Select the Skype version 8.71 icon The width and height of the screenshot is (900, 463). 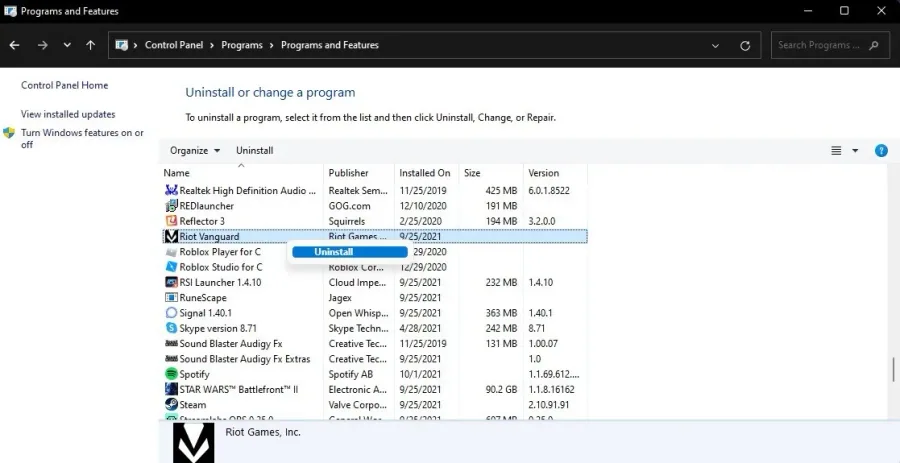click(x=171, y=328)
